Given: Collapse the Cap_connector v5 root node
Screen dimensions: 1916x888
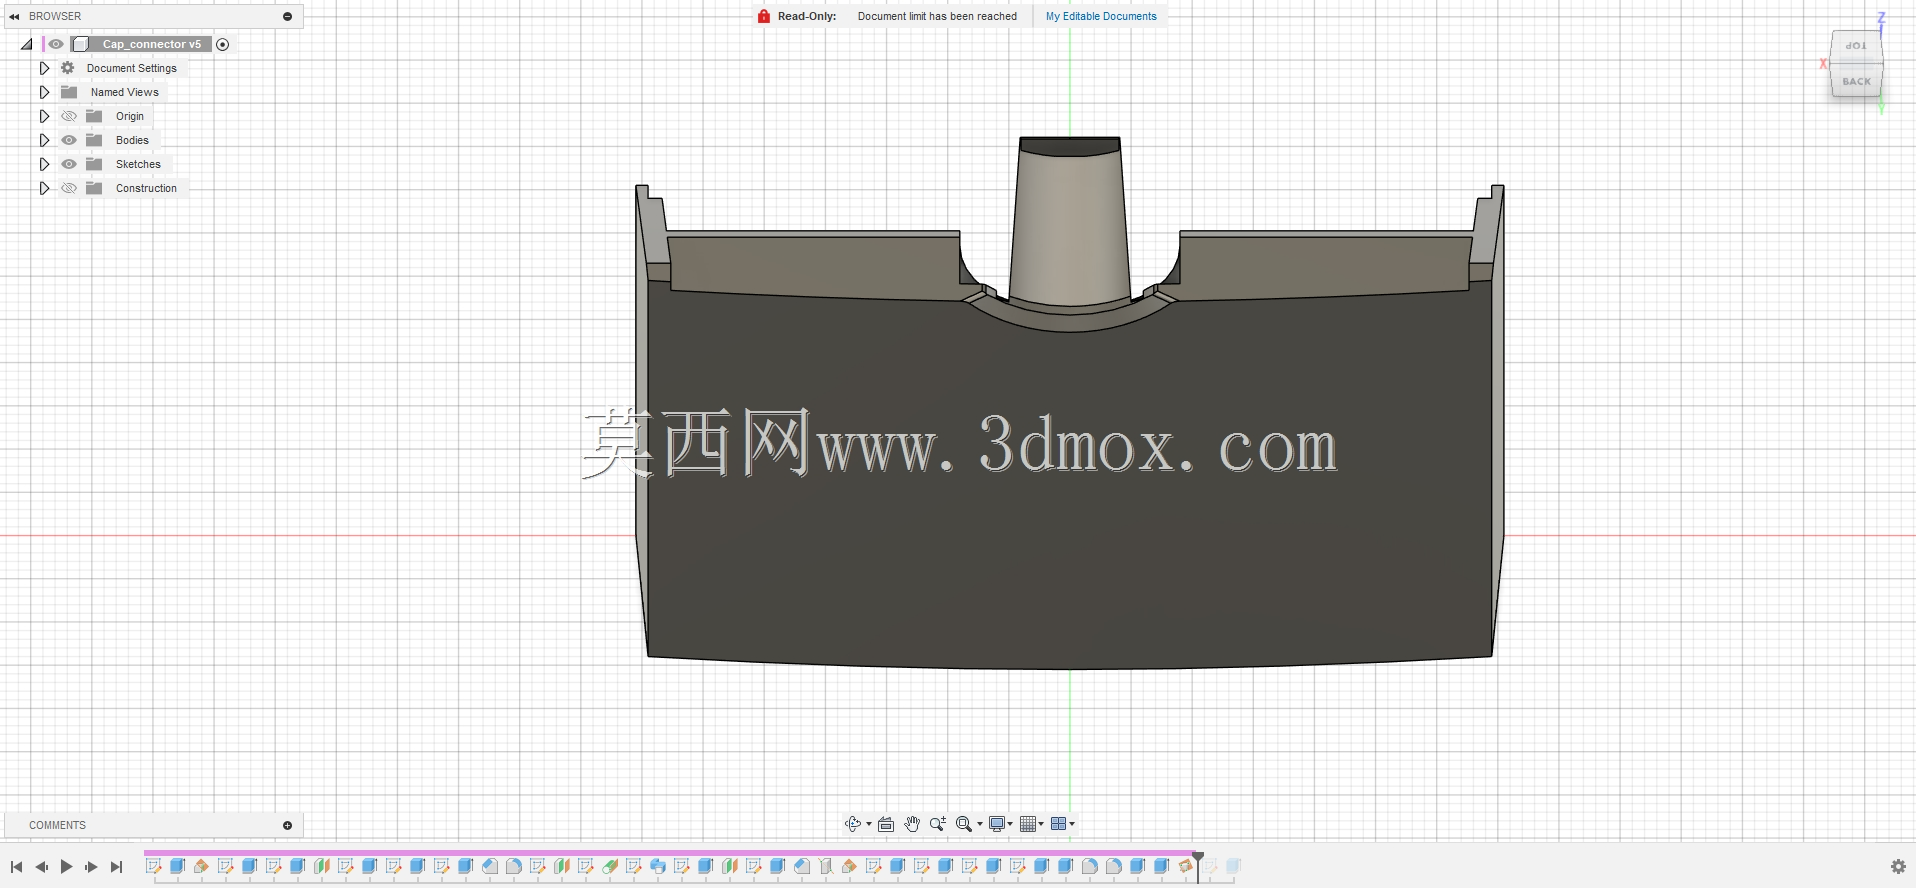Looking at the screenshot, I should point(27,44).
